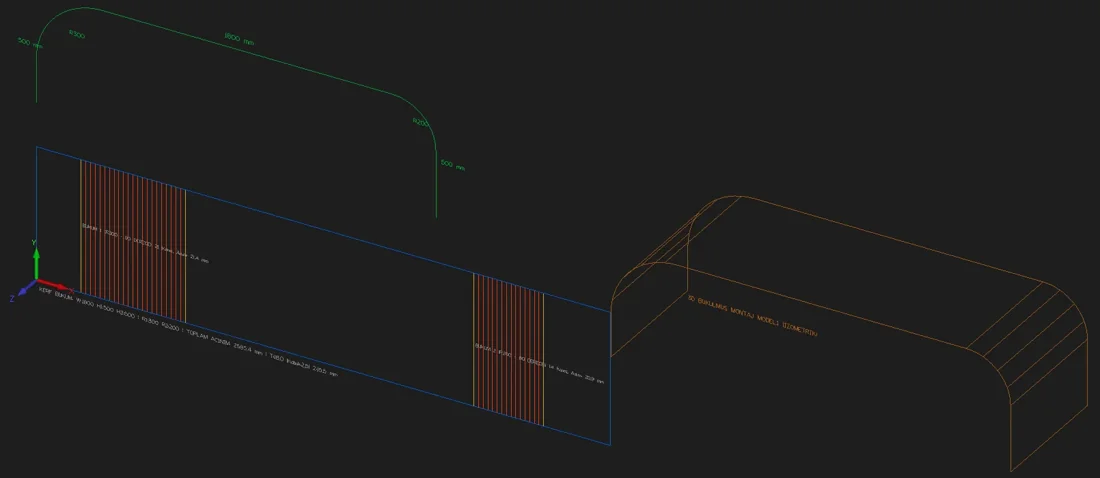Pick the left red kerf line group
Image resolution: width=1100 pixels, height=478 pixels.
(133, 241)
